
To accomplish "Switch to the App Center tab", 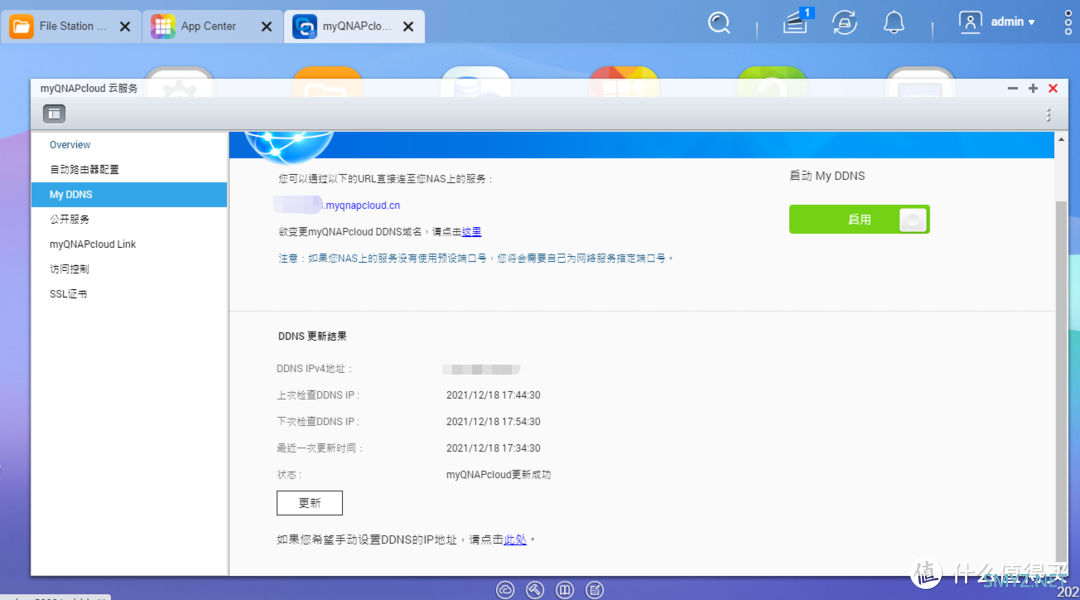I will pyautogui.click(x=213, y=26).
